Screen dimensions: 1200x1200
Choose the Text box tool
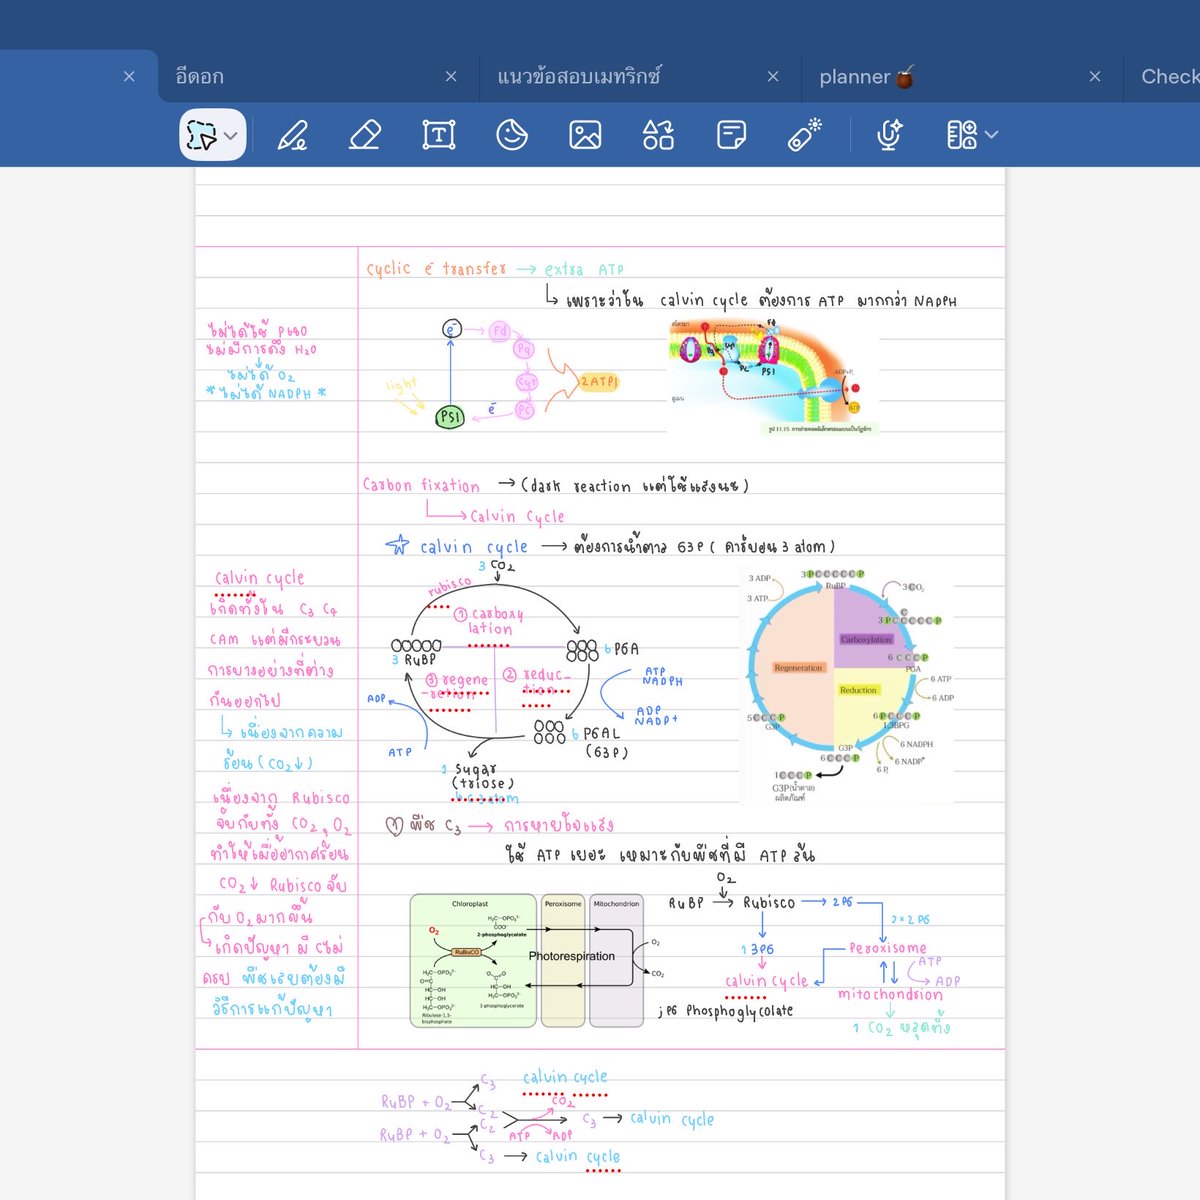439,135
